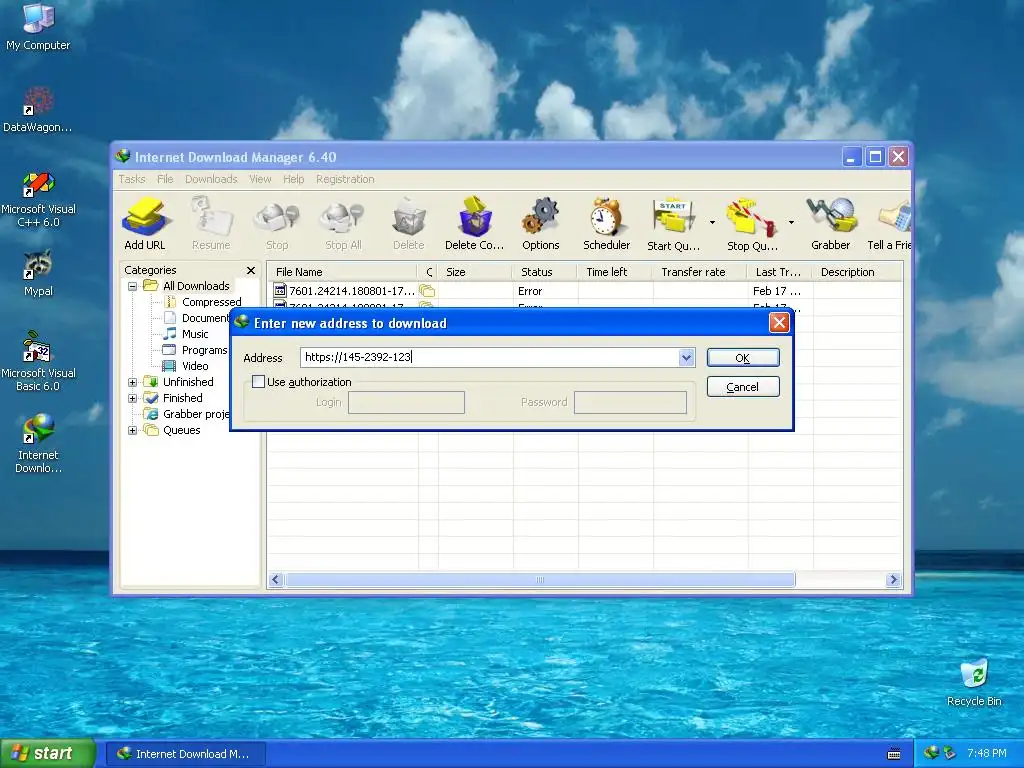Select the Mypal raccoon desktop icon
The height and width of the screenshot is (768, 1024).
[x=38, y=265]
